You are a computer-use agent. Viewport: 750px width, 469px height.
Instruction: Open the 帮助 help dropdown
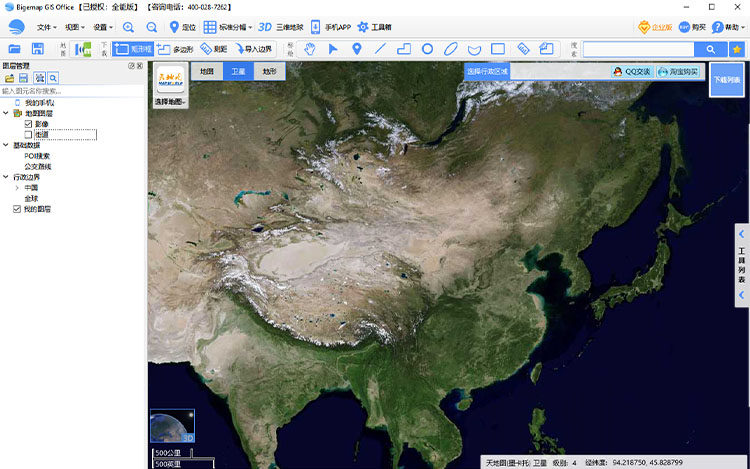(x=728, y=27)
